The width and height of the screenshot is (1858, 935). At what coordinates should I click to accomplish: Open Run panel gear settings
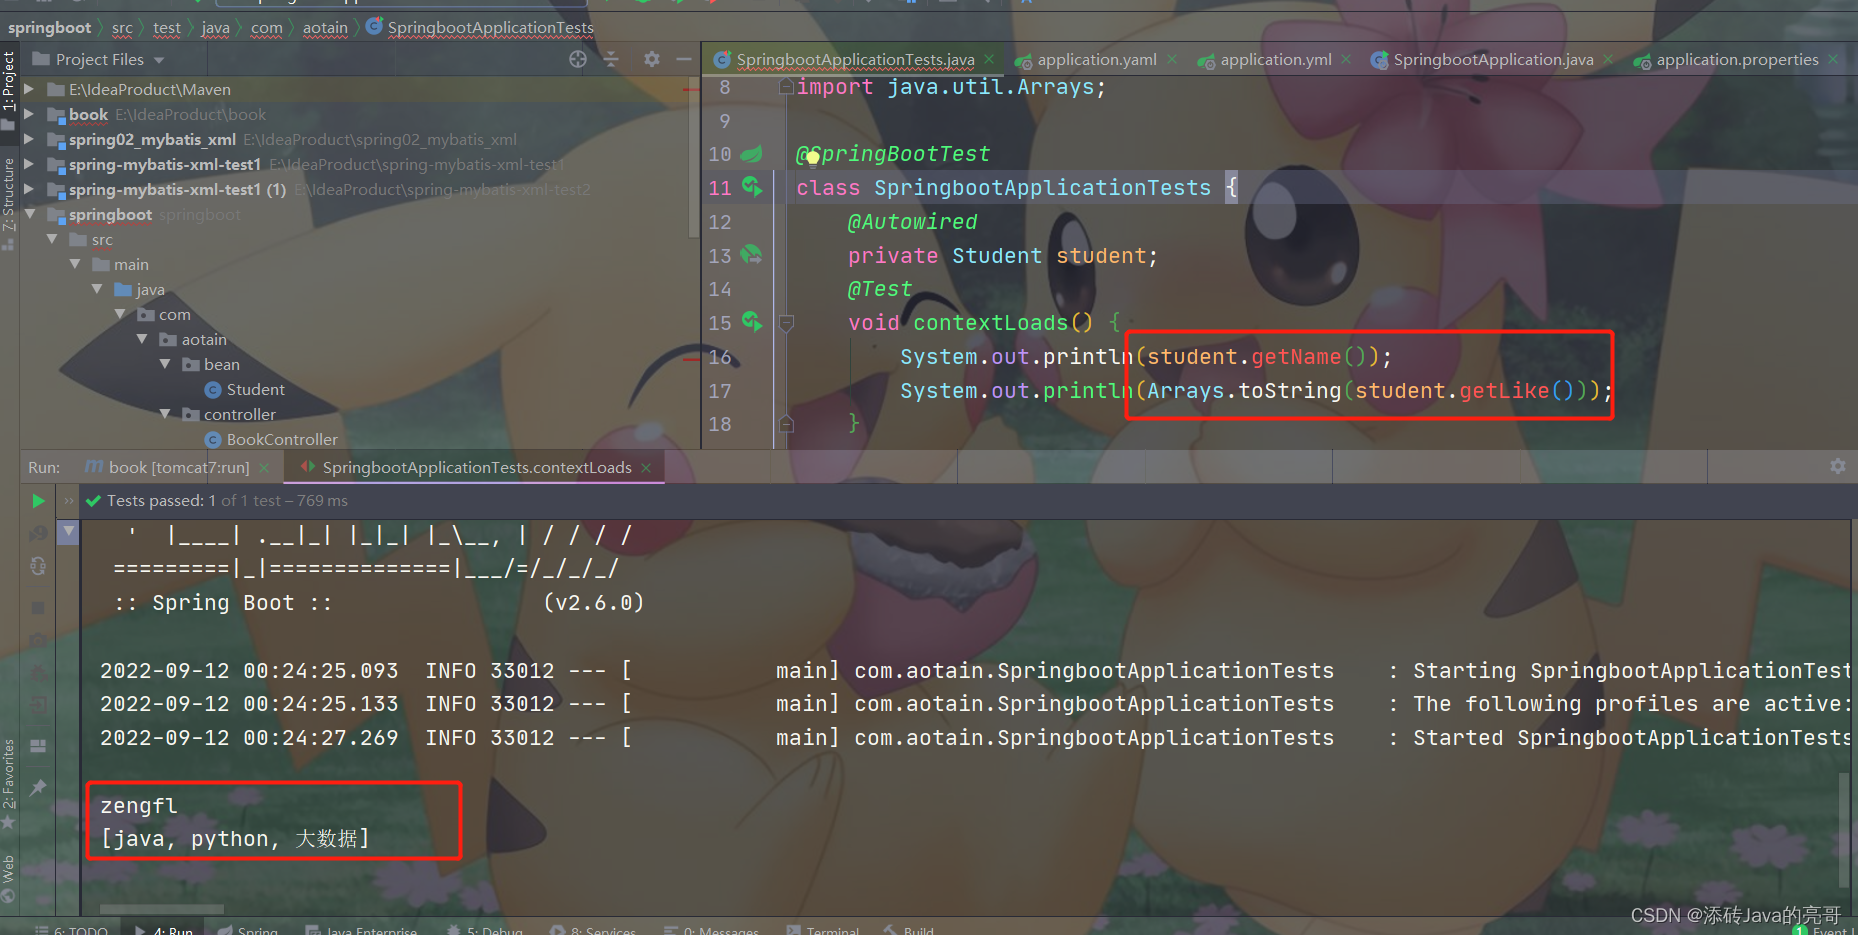click(x=1838, y=467)
